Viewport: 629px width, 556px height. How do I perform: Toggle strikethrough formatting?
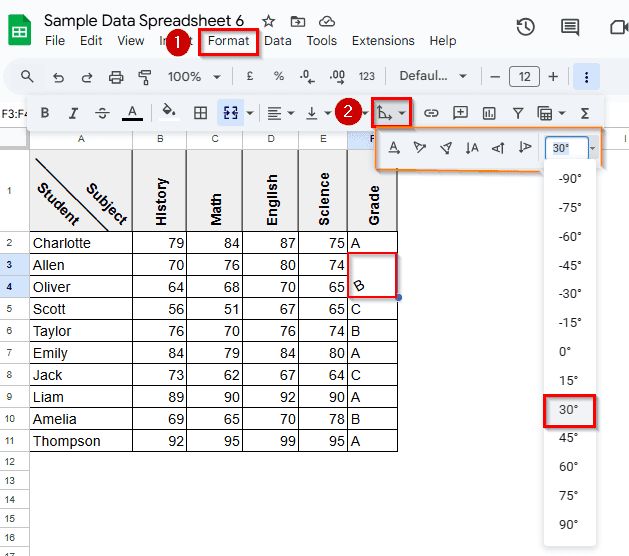pyautogui.click(x=102, y=113)
